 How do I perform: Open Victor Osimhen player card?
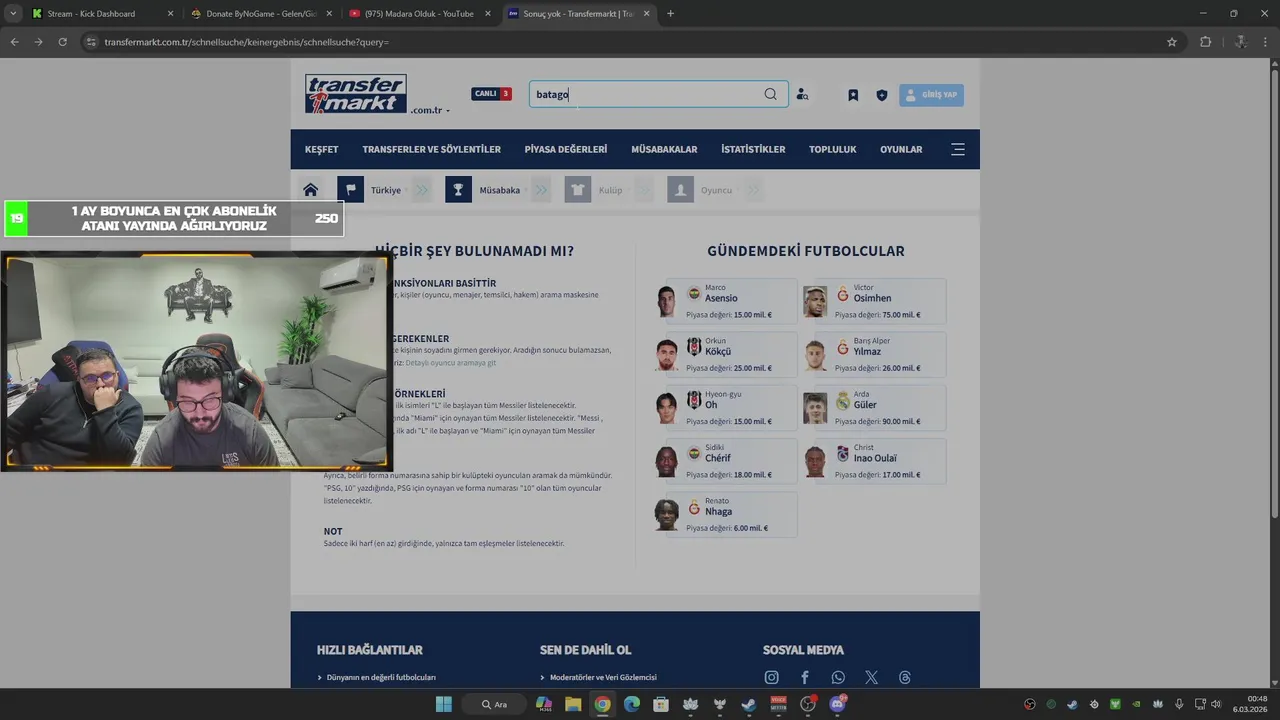[873, 301]
